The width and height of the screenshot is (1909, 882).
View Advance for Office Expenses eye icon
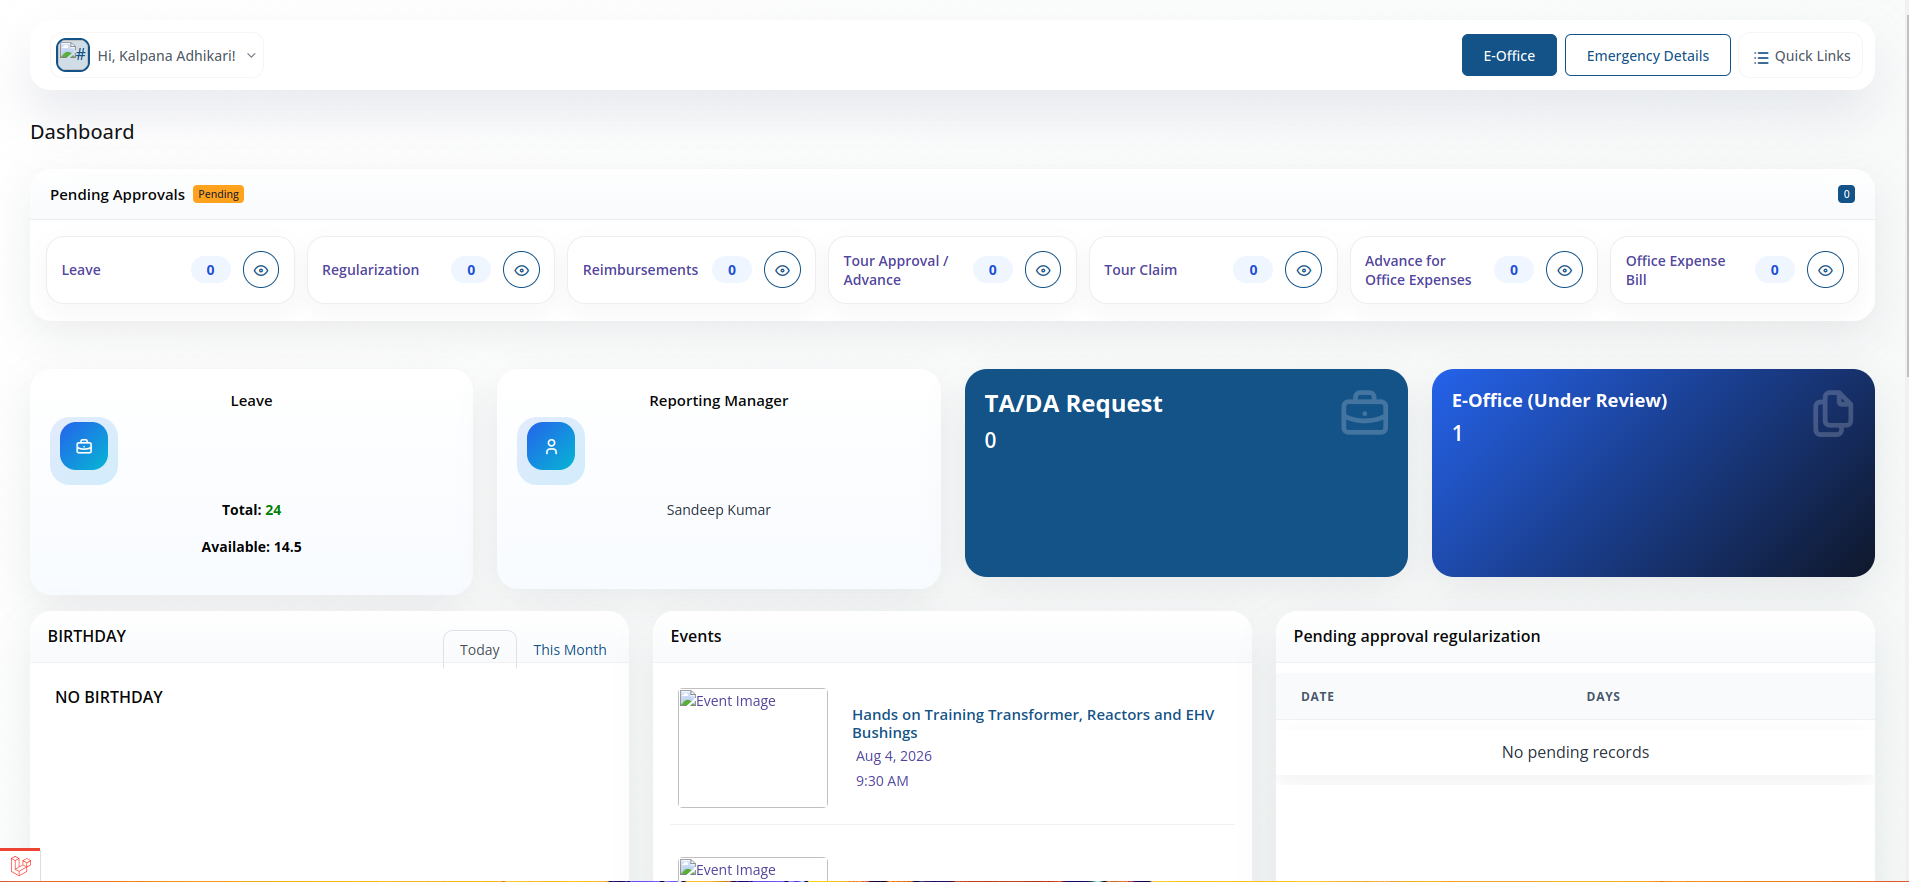[1564, 270]
